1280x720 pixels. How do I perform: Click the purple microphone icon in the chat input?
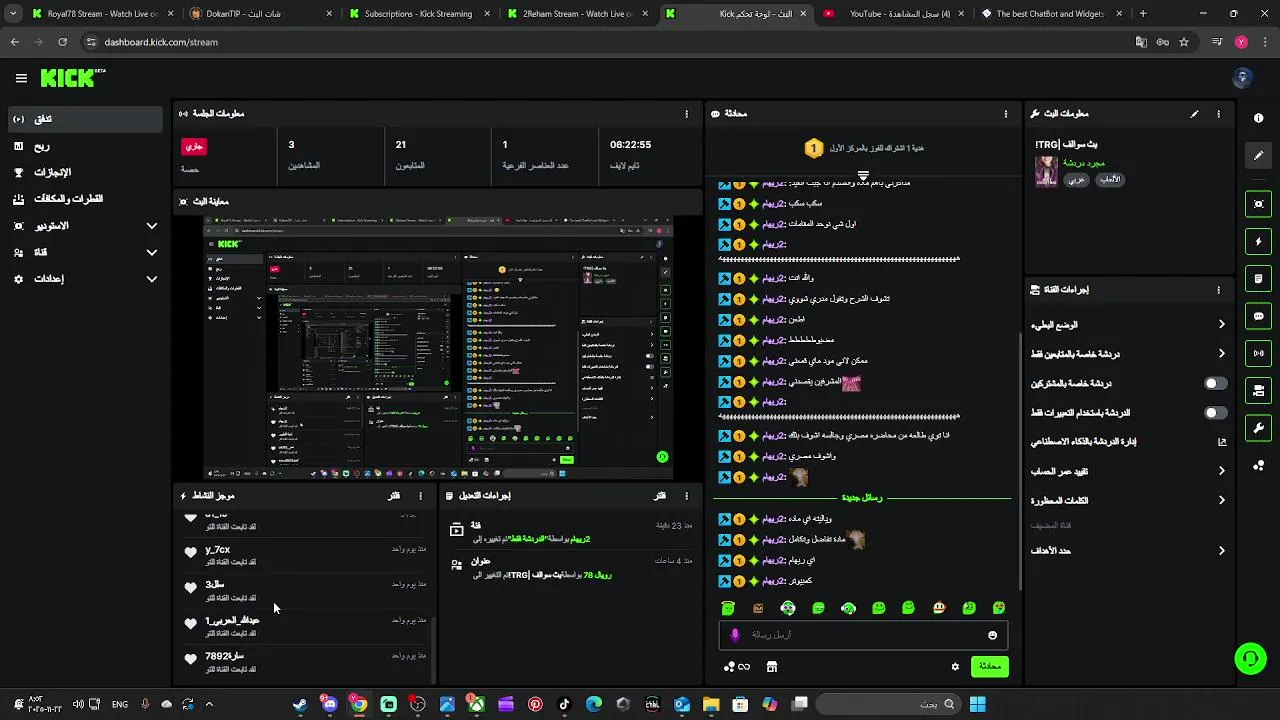pos(735,635)
